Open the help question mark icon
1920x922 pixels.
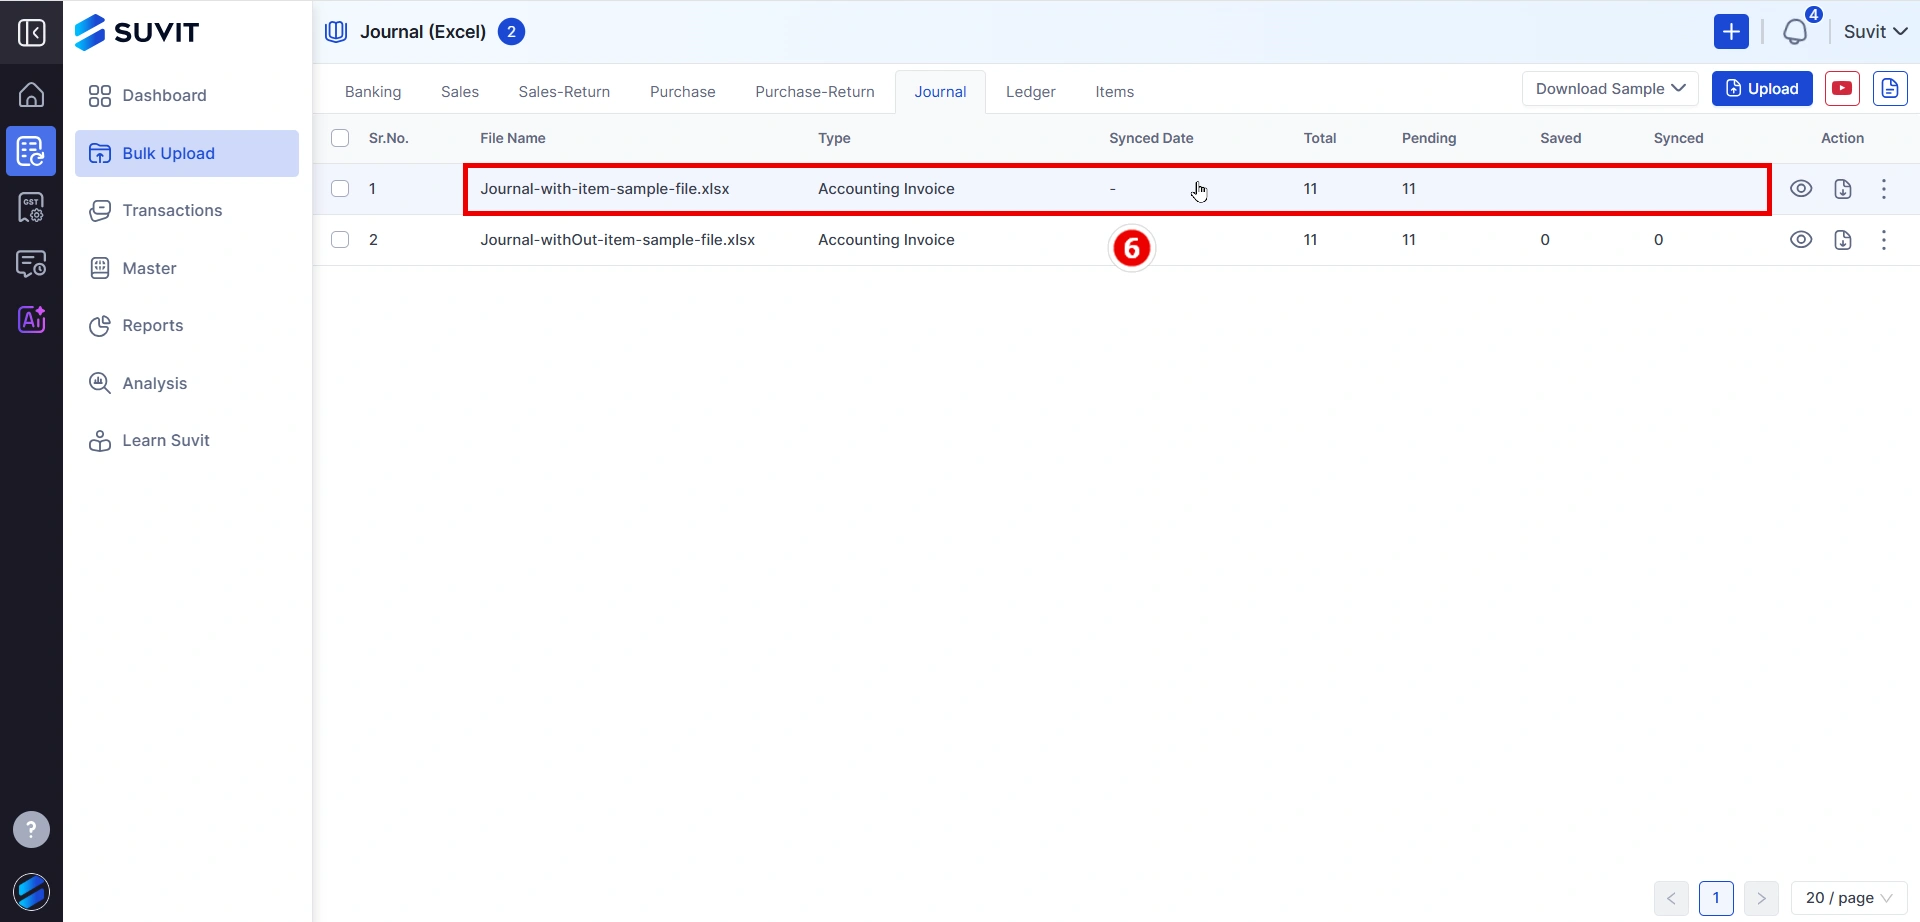(31, 829)
